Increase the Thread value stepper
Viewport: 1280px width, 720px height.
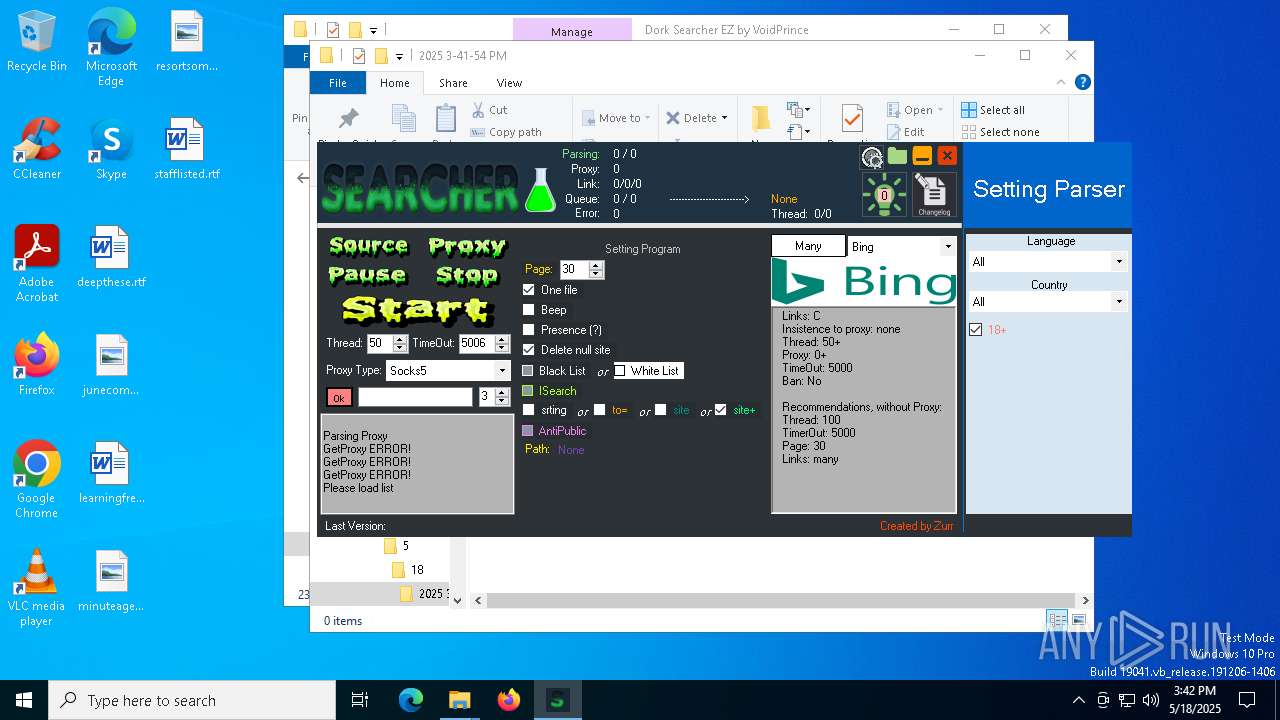point(400,339)
